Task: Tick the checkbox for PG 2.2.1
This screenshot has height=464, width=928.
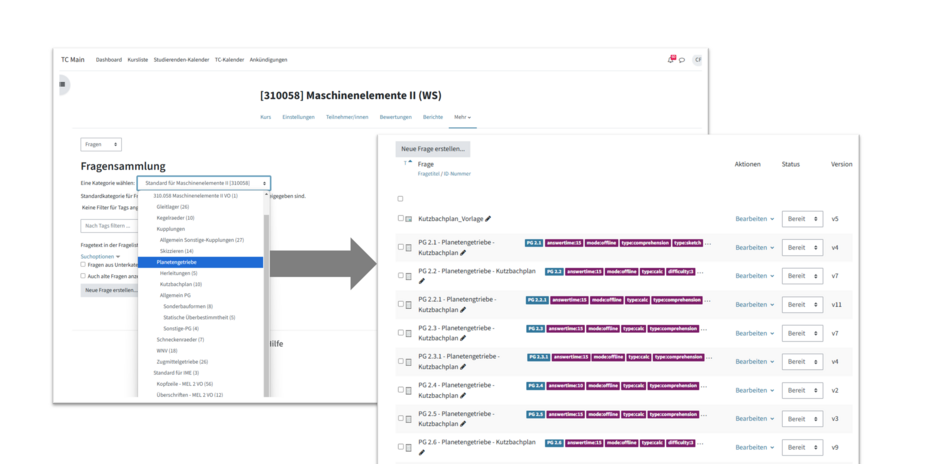Action: [401, 304]
